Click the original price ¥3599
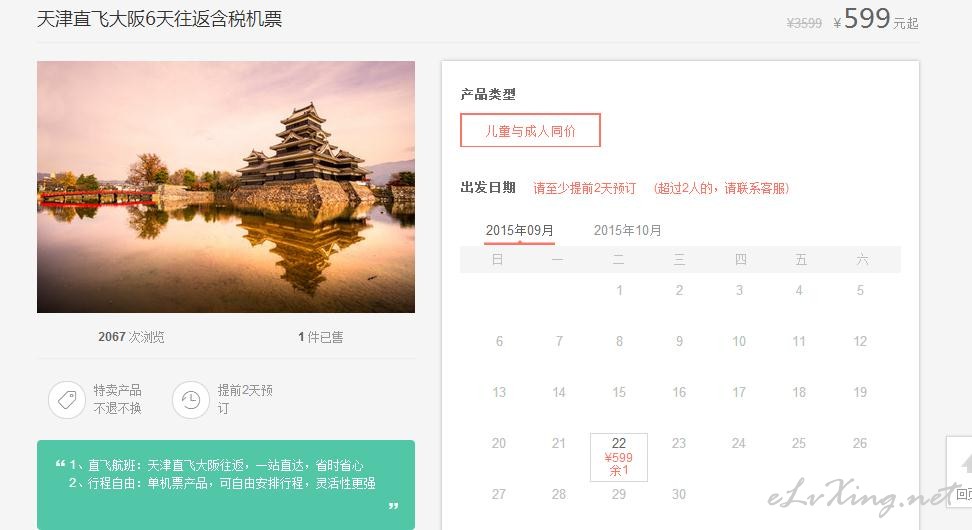 (x=804, y=24)
